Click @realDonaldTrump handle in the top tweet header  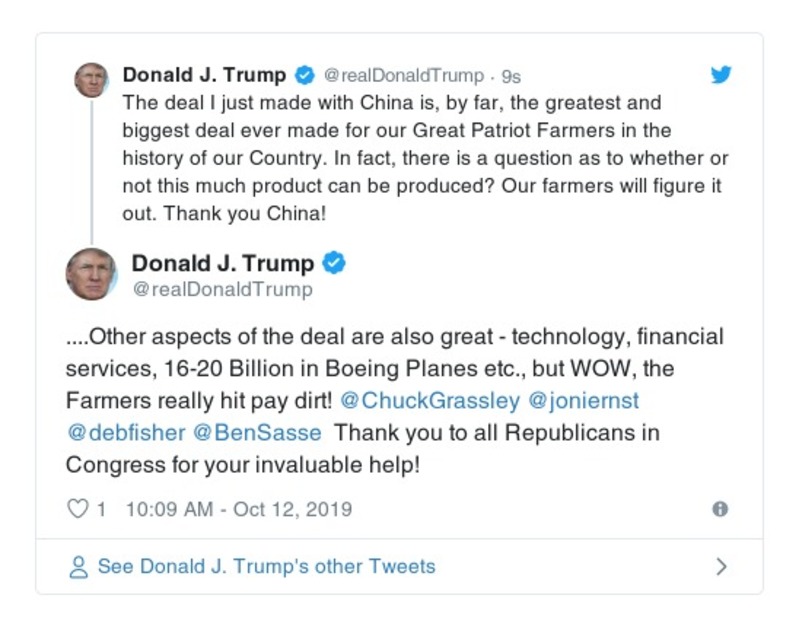pyautogui.click(x=403, y=76)
